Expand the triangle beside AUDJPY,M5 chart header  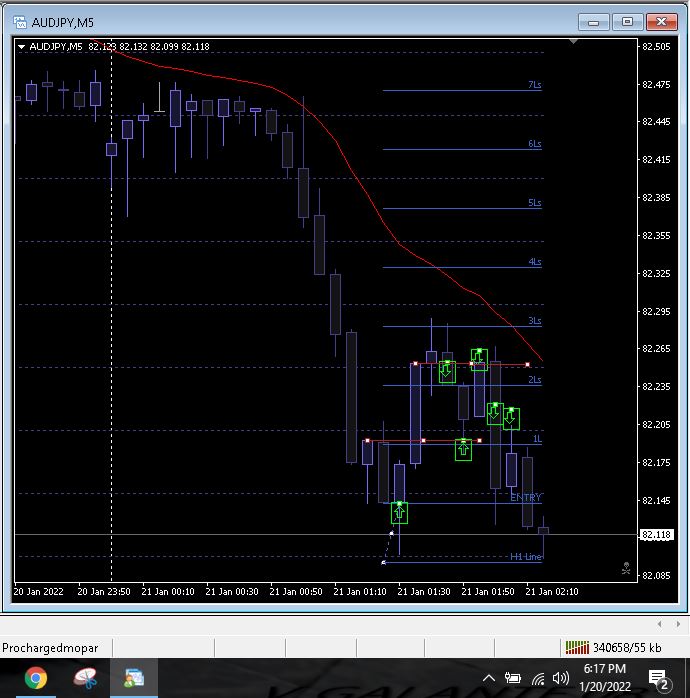(21, 47)
